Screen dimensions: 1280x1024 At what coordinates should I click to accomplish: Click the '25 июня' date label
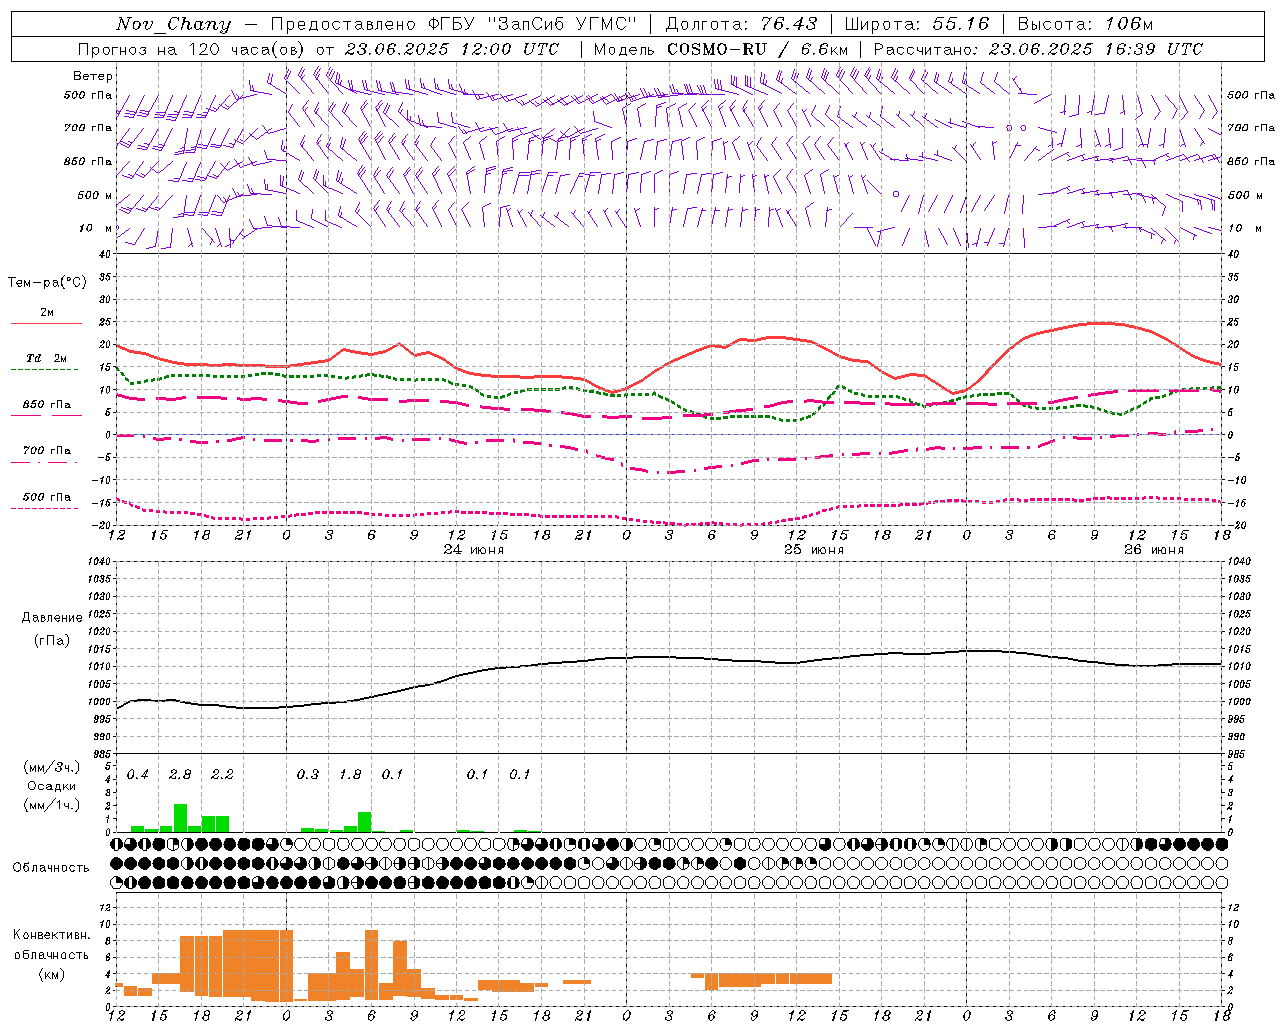click(x=814, y=550)
